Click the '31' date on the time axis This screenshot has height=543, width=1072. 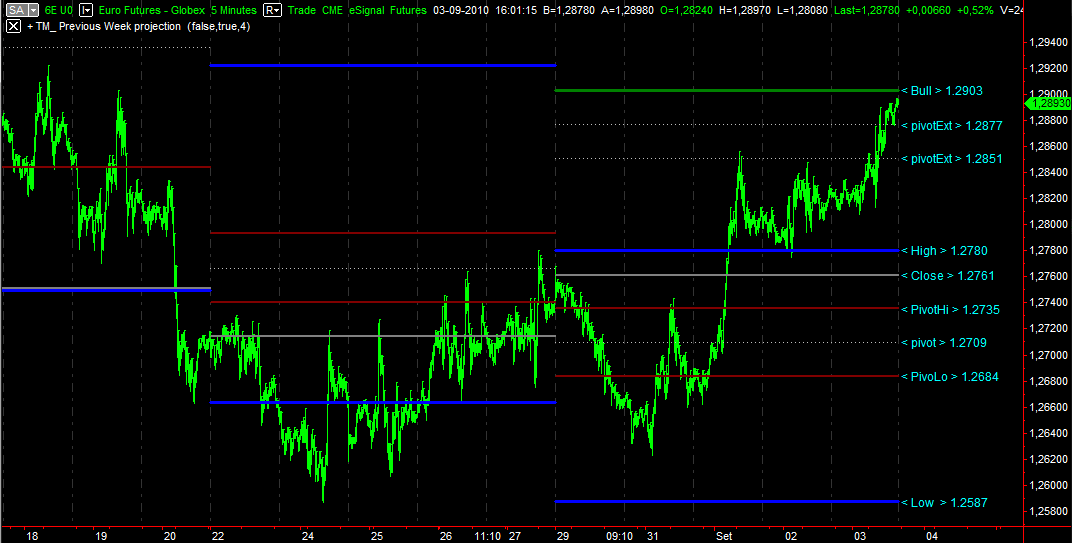click(653, 536)
